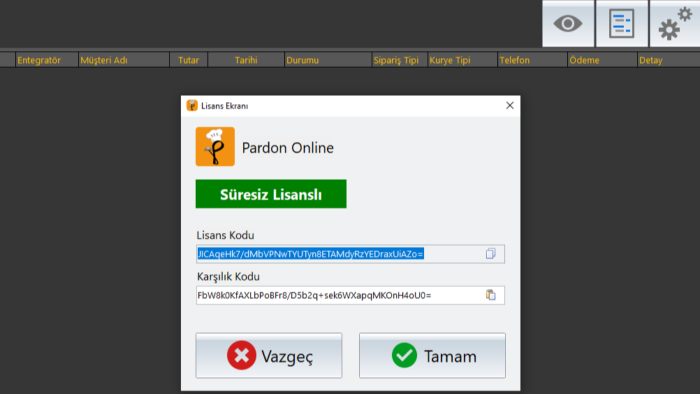Click the Telefon column header

532,60
